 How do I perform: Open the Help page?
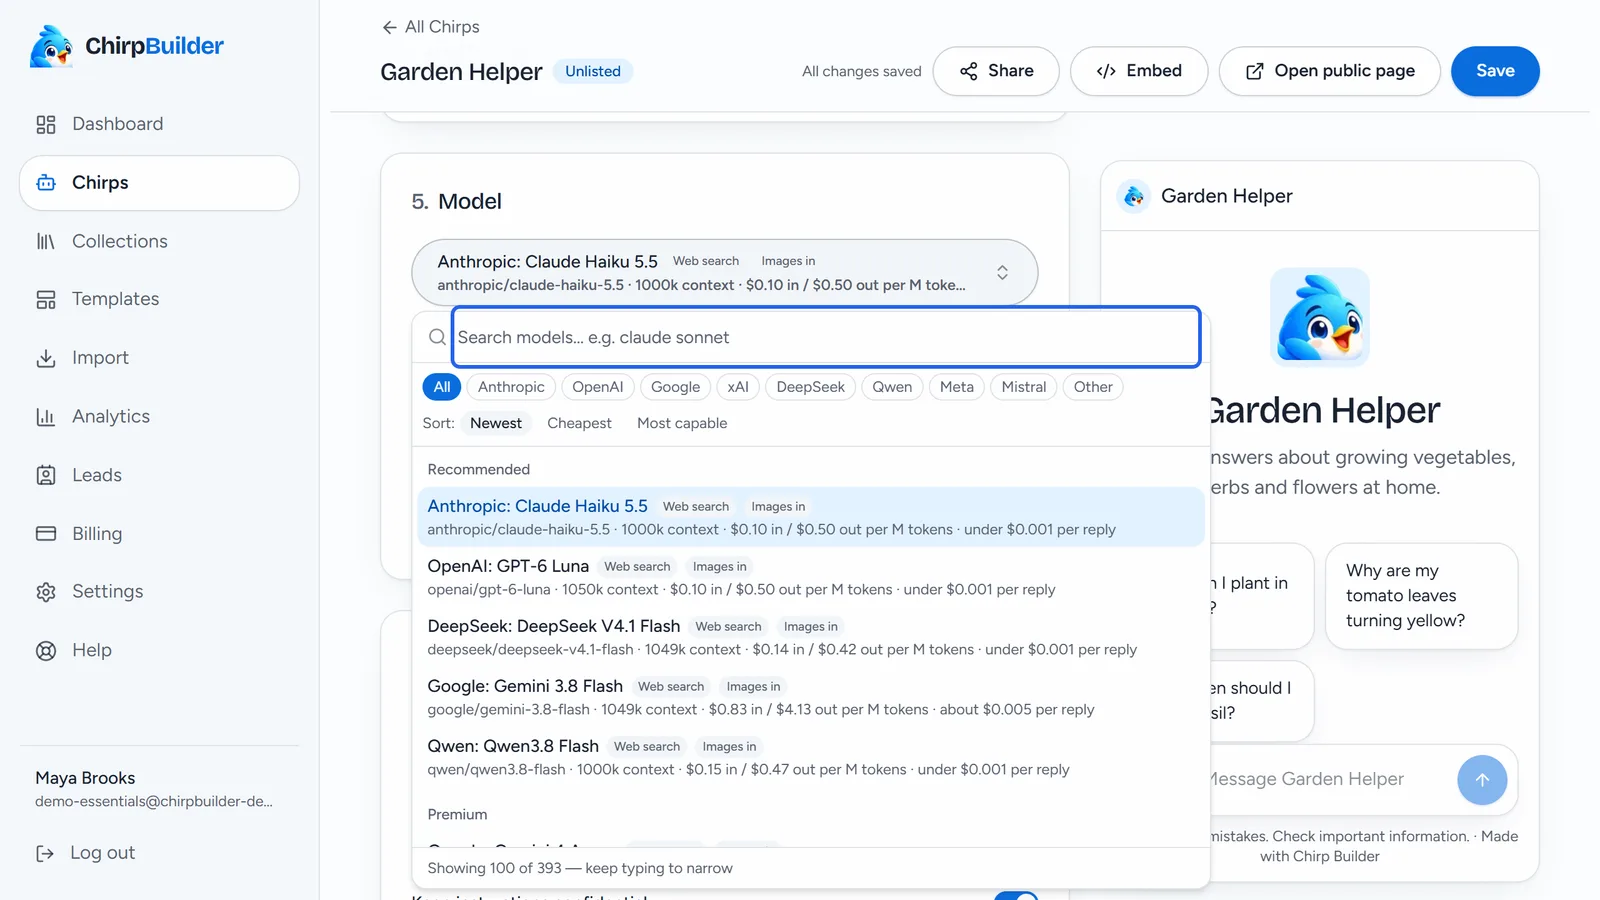point(159,650)
